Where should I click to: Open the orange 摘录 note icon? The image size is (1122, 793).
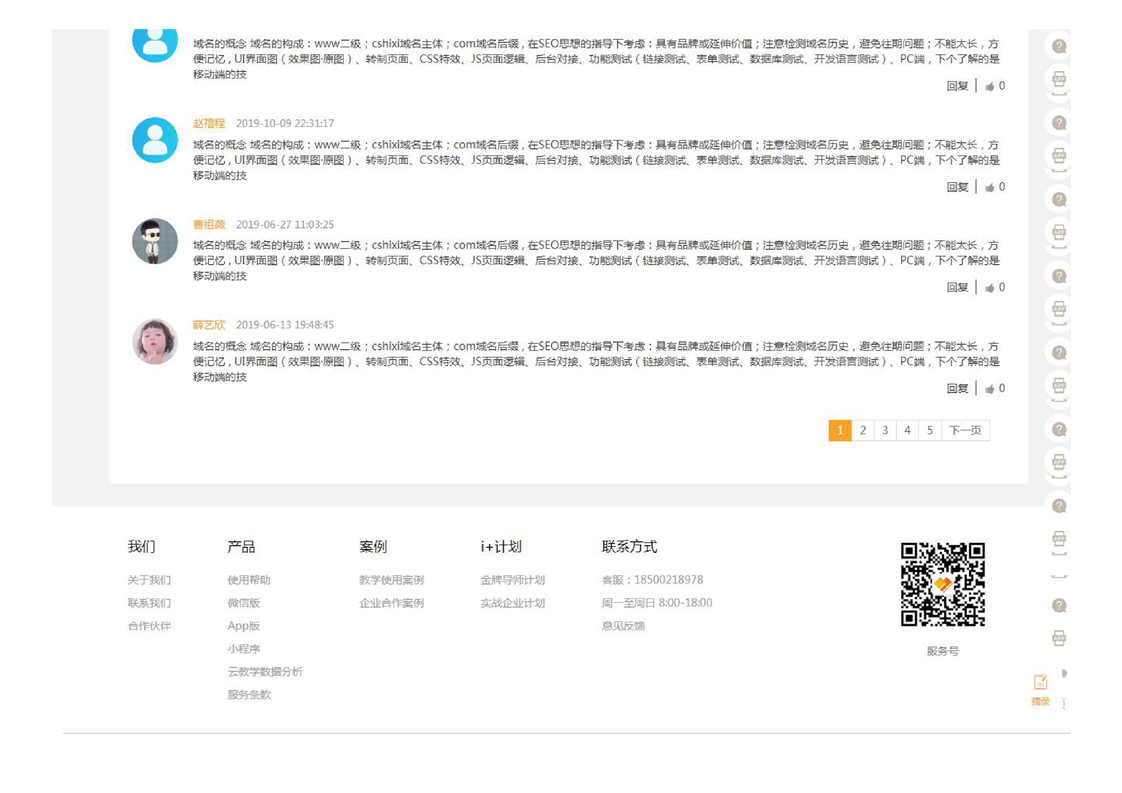click(x=1040, y=683)
